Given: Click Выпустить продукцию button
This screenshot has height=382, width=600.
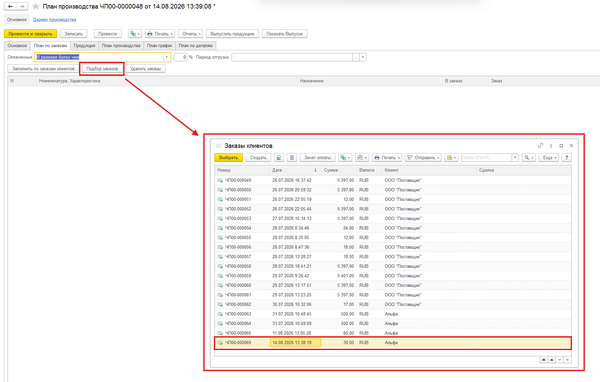Looking at the screenshot, I should pyautogui.click(x=232, y=34).
